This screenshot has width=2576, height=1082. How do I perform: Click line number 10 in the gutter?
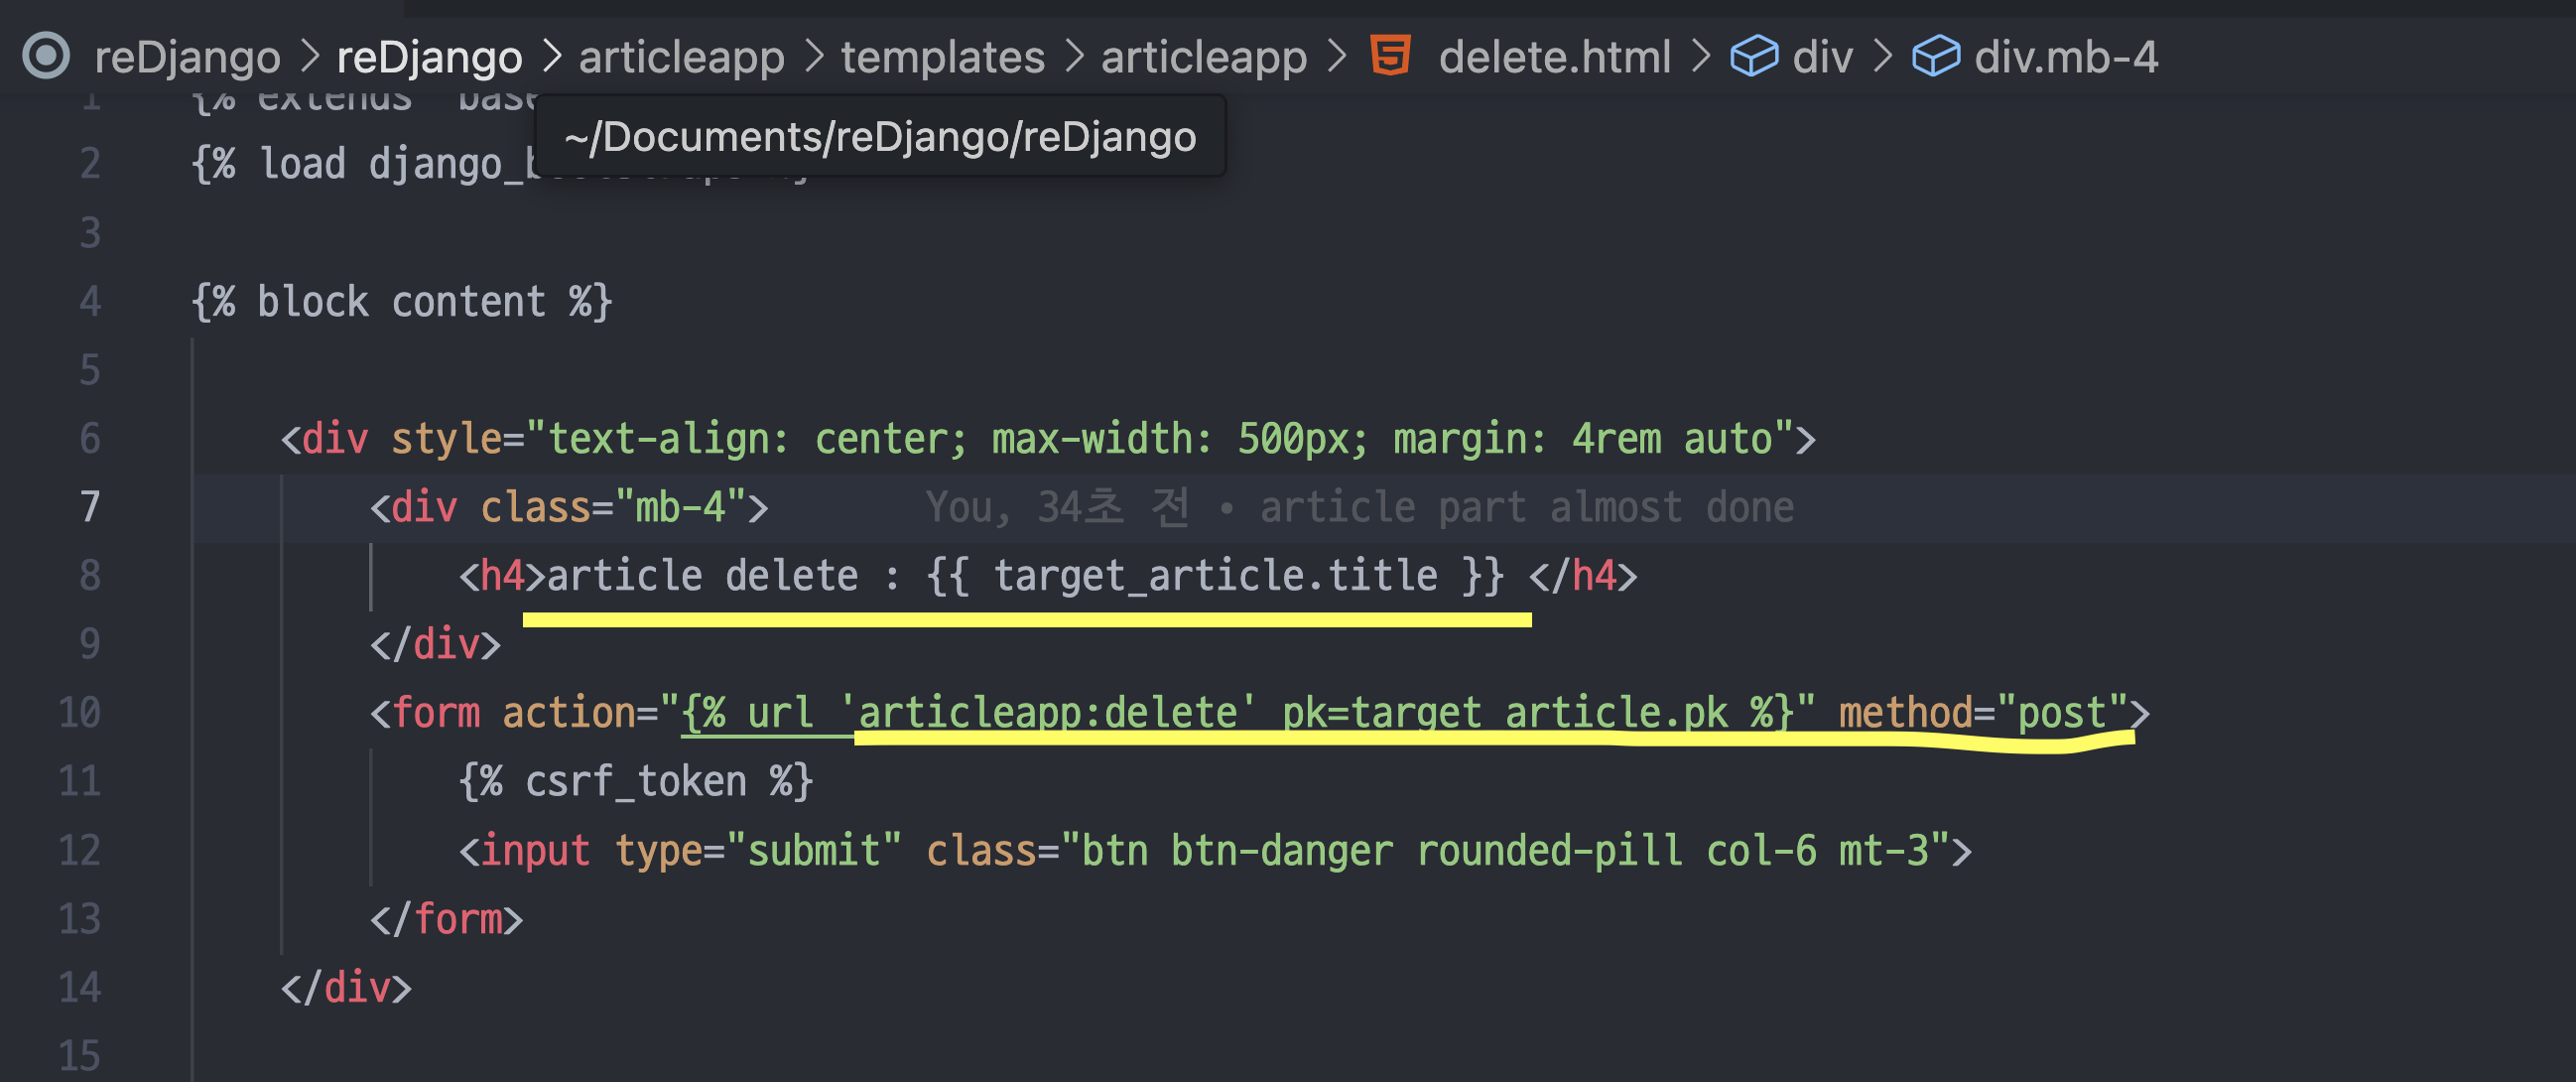[x=80, y=713]
